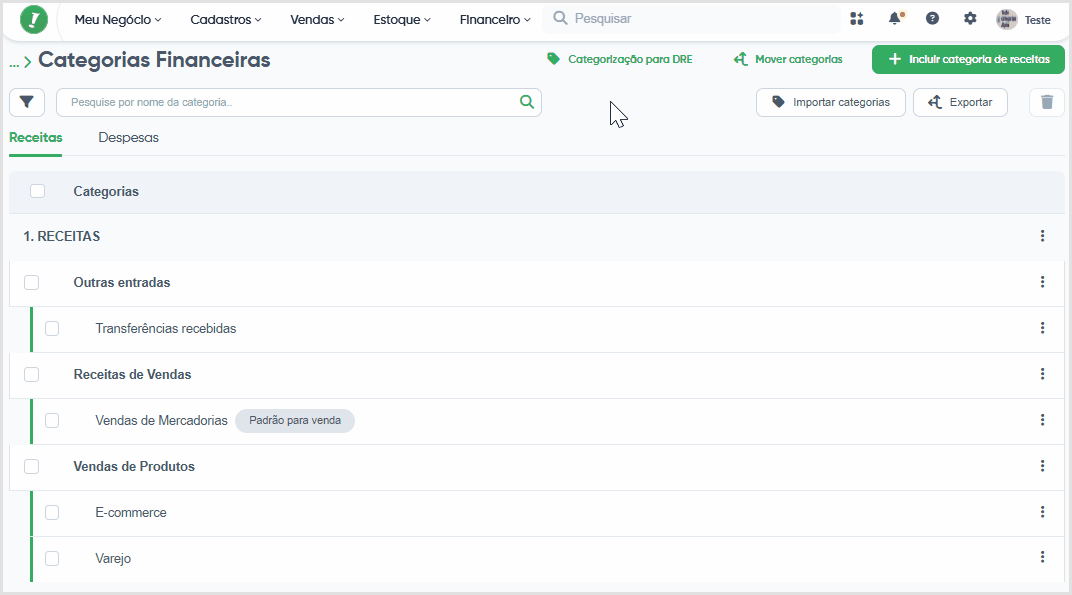1072x595 pixels.
Task: Check the E-commerce checkbox
Action: (x=52, y=512)
